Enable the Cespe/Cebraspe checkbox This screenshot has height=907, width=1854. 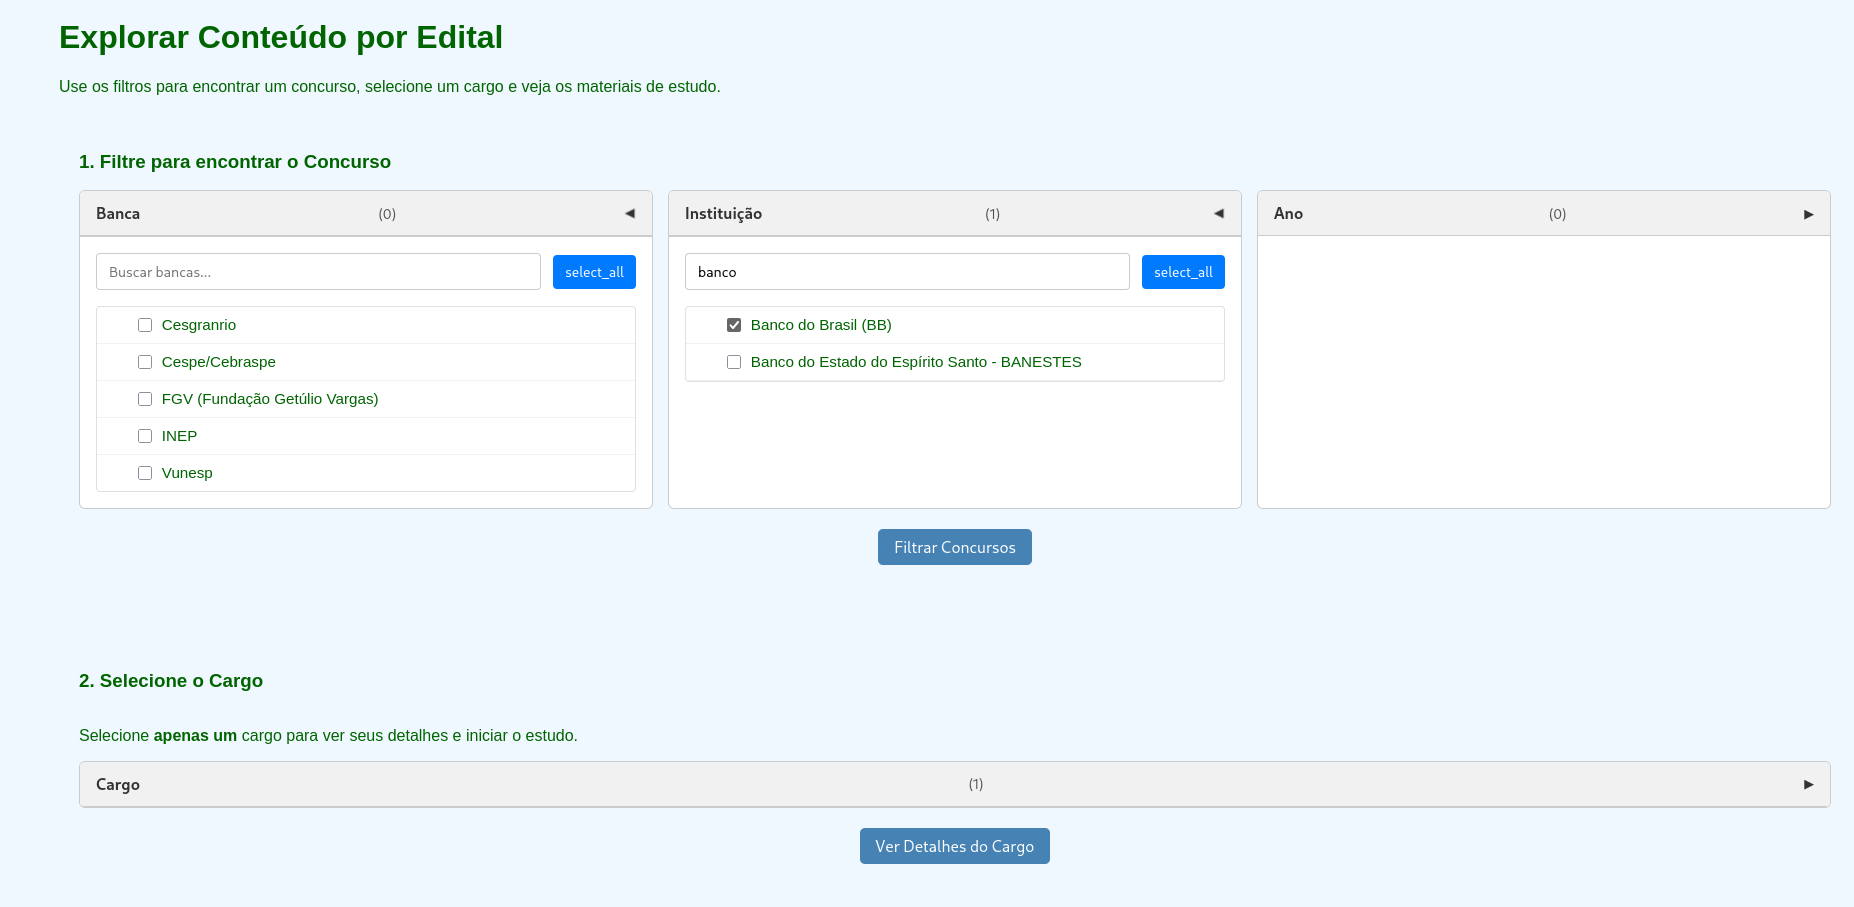coord(145,362)
